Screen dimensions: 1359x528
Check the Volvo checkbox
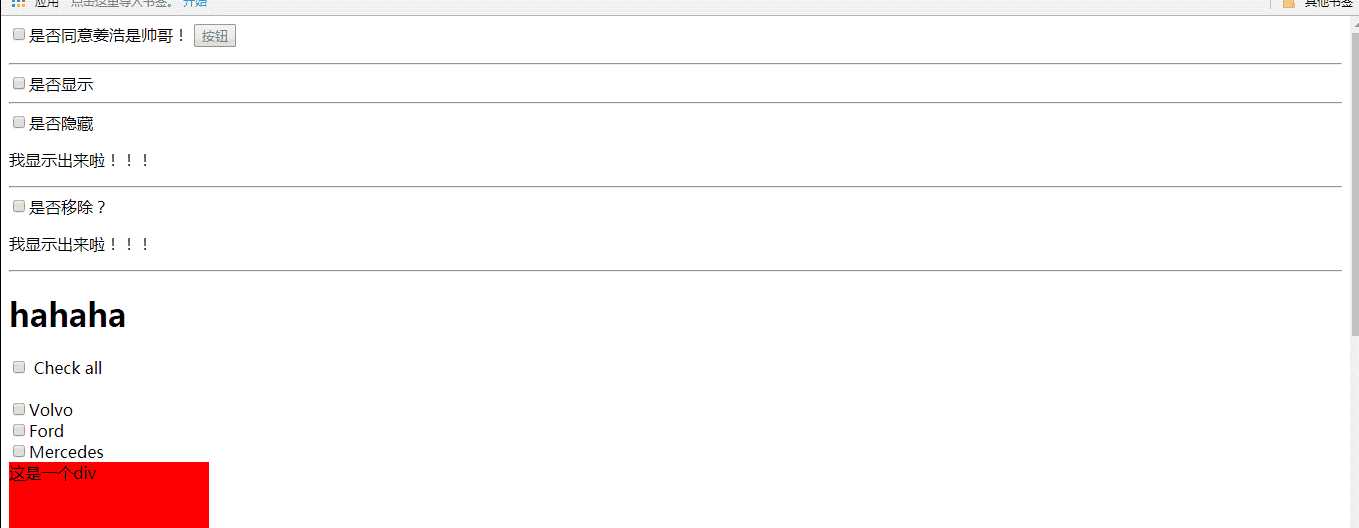click(x=19, y=409)
